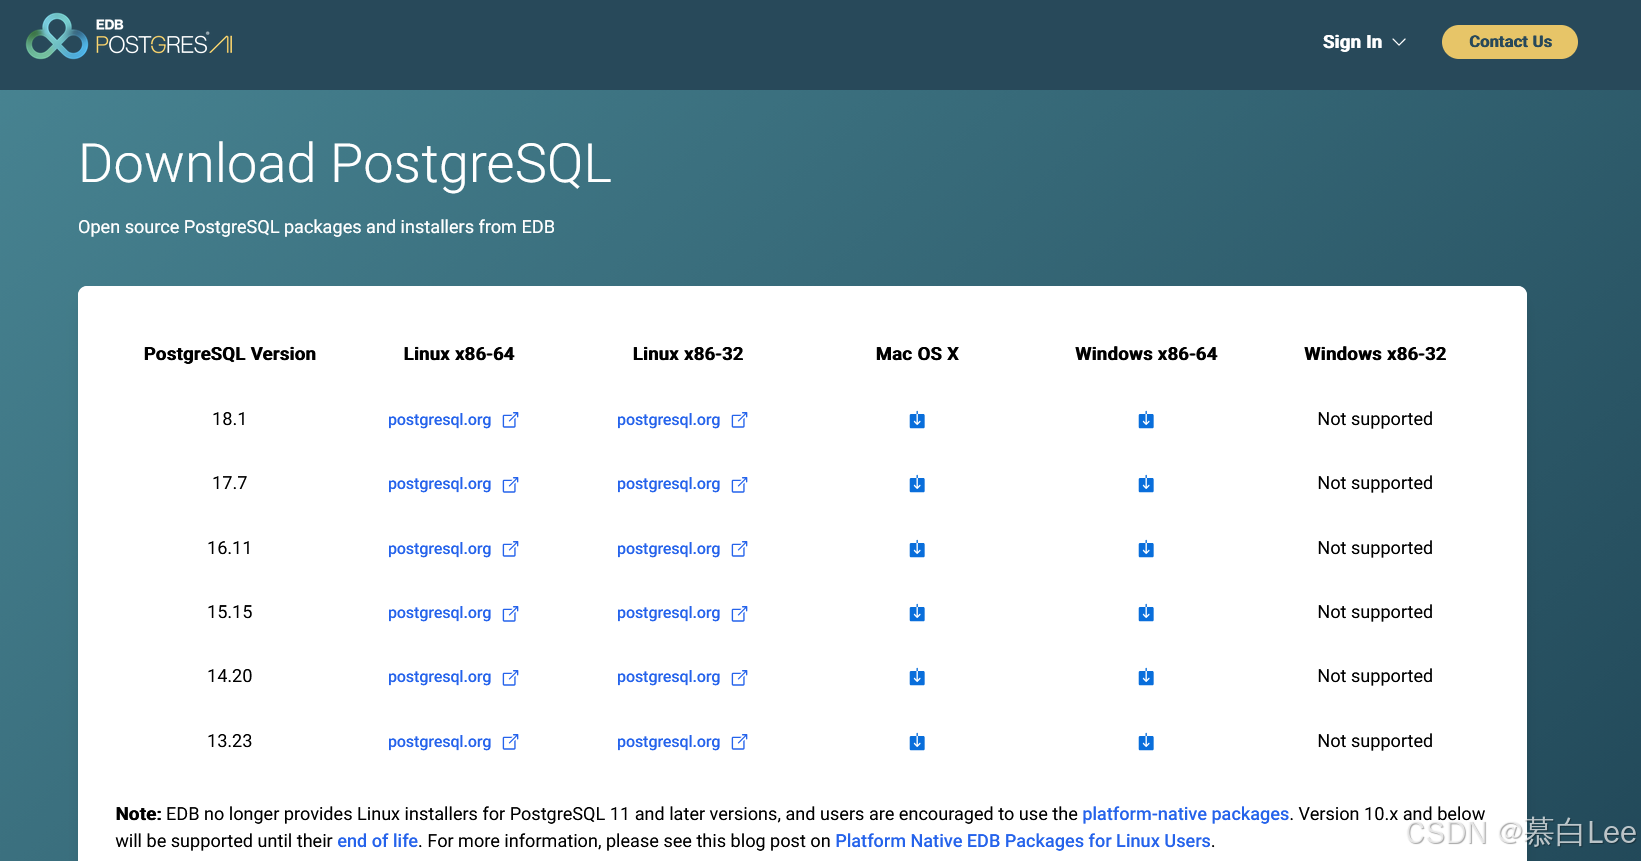
Task: Click the Windows x86-32 column header
Action: click(x=1375, y=354)
